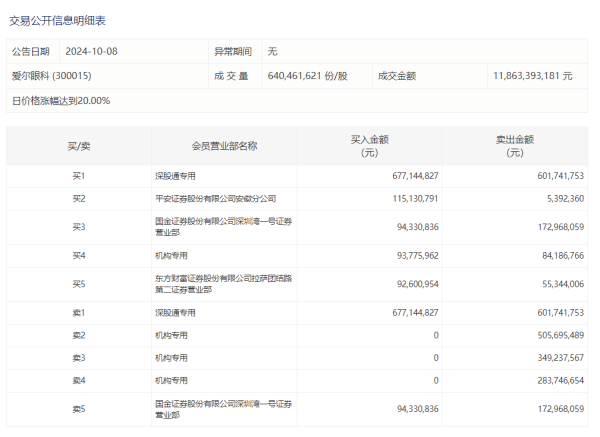Click the 交易公开信息明细表 title
This screenshot has height=437, width=600.
click(x=57, y=21)
